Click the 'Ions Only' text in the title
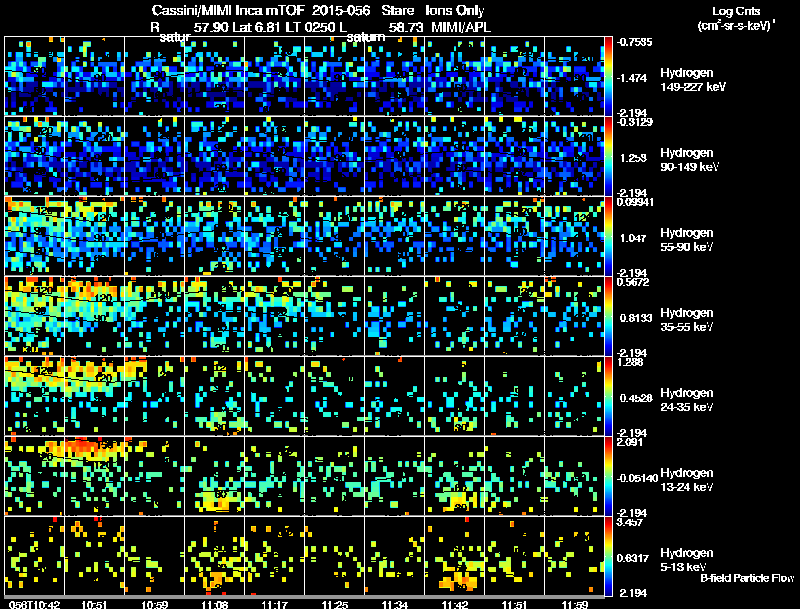 [x=455, y=11]
